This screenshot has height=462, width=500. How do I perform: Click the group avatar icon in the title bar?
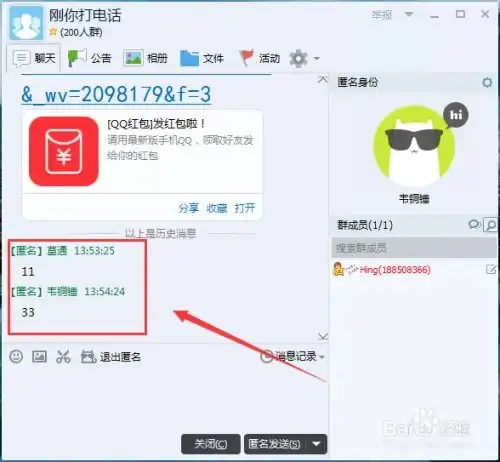pos(26,23)
